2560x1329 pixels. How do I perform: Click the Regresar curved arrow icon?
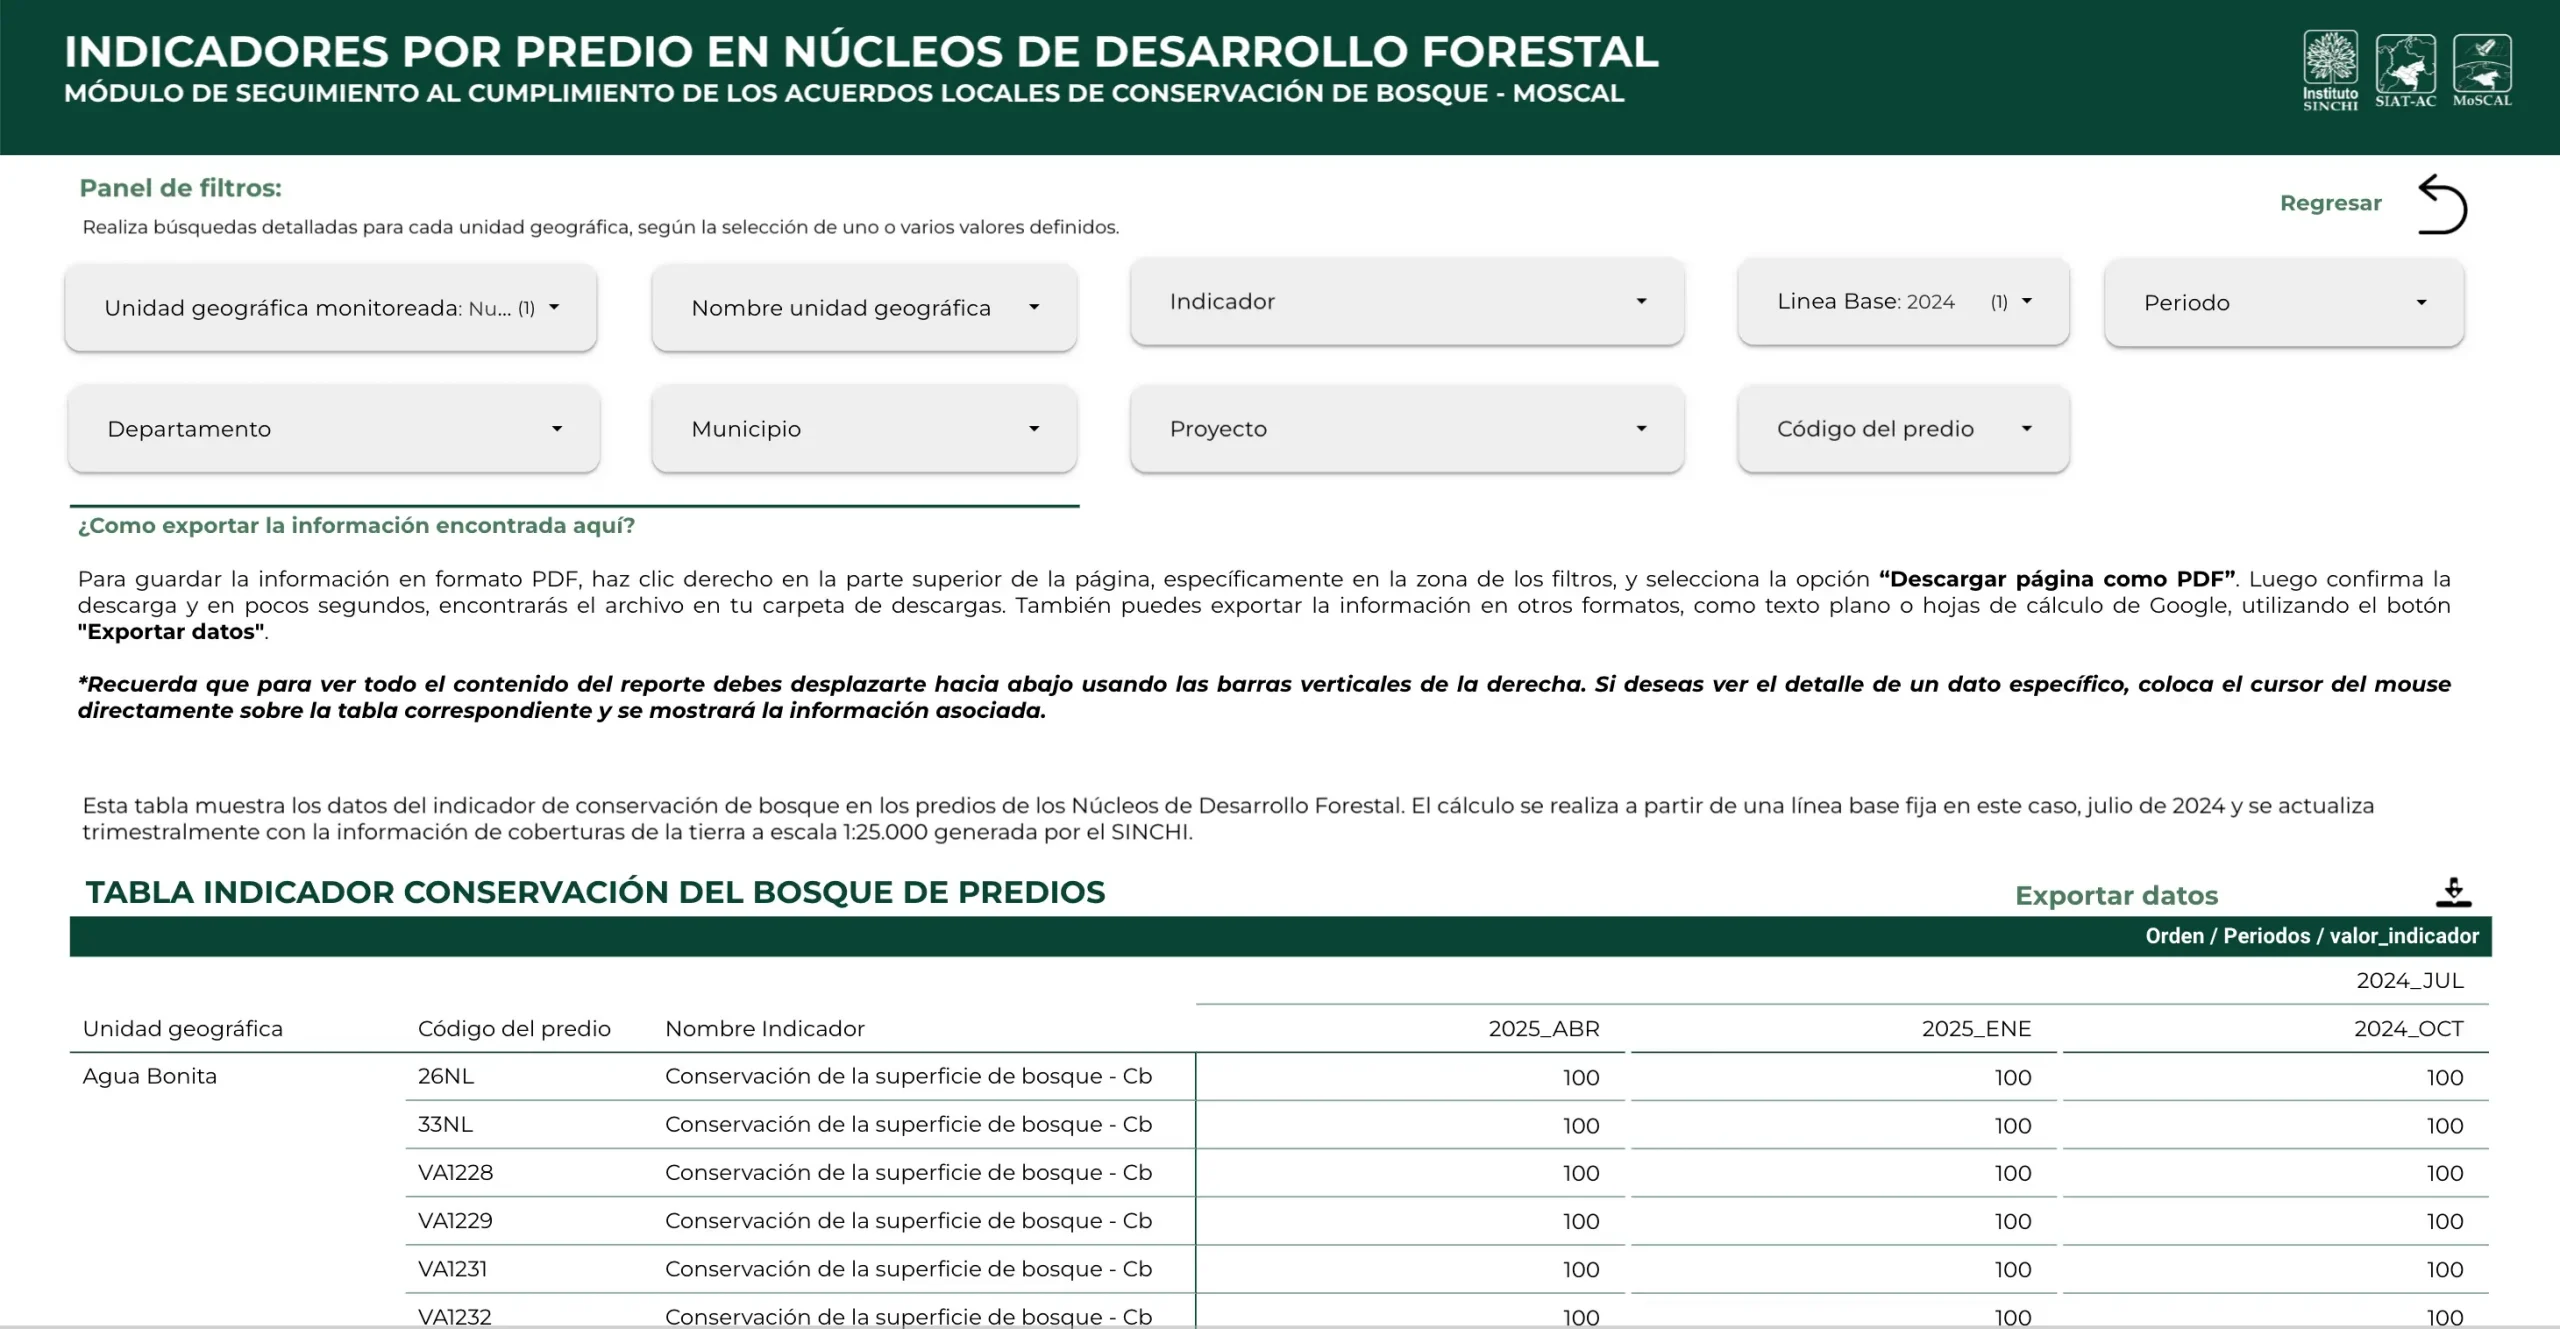[2443, 205]
